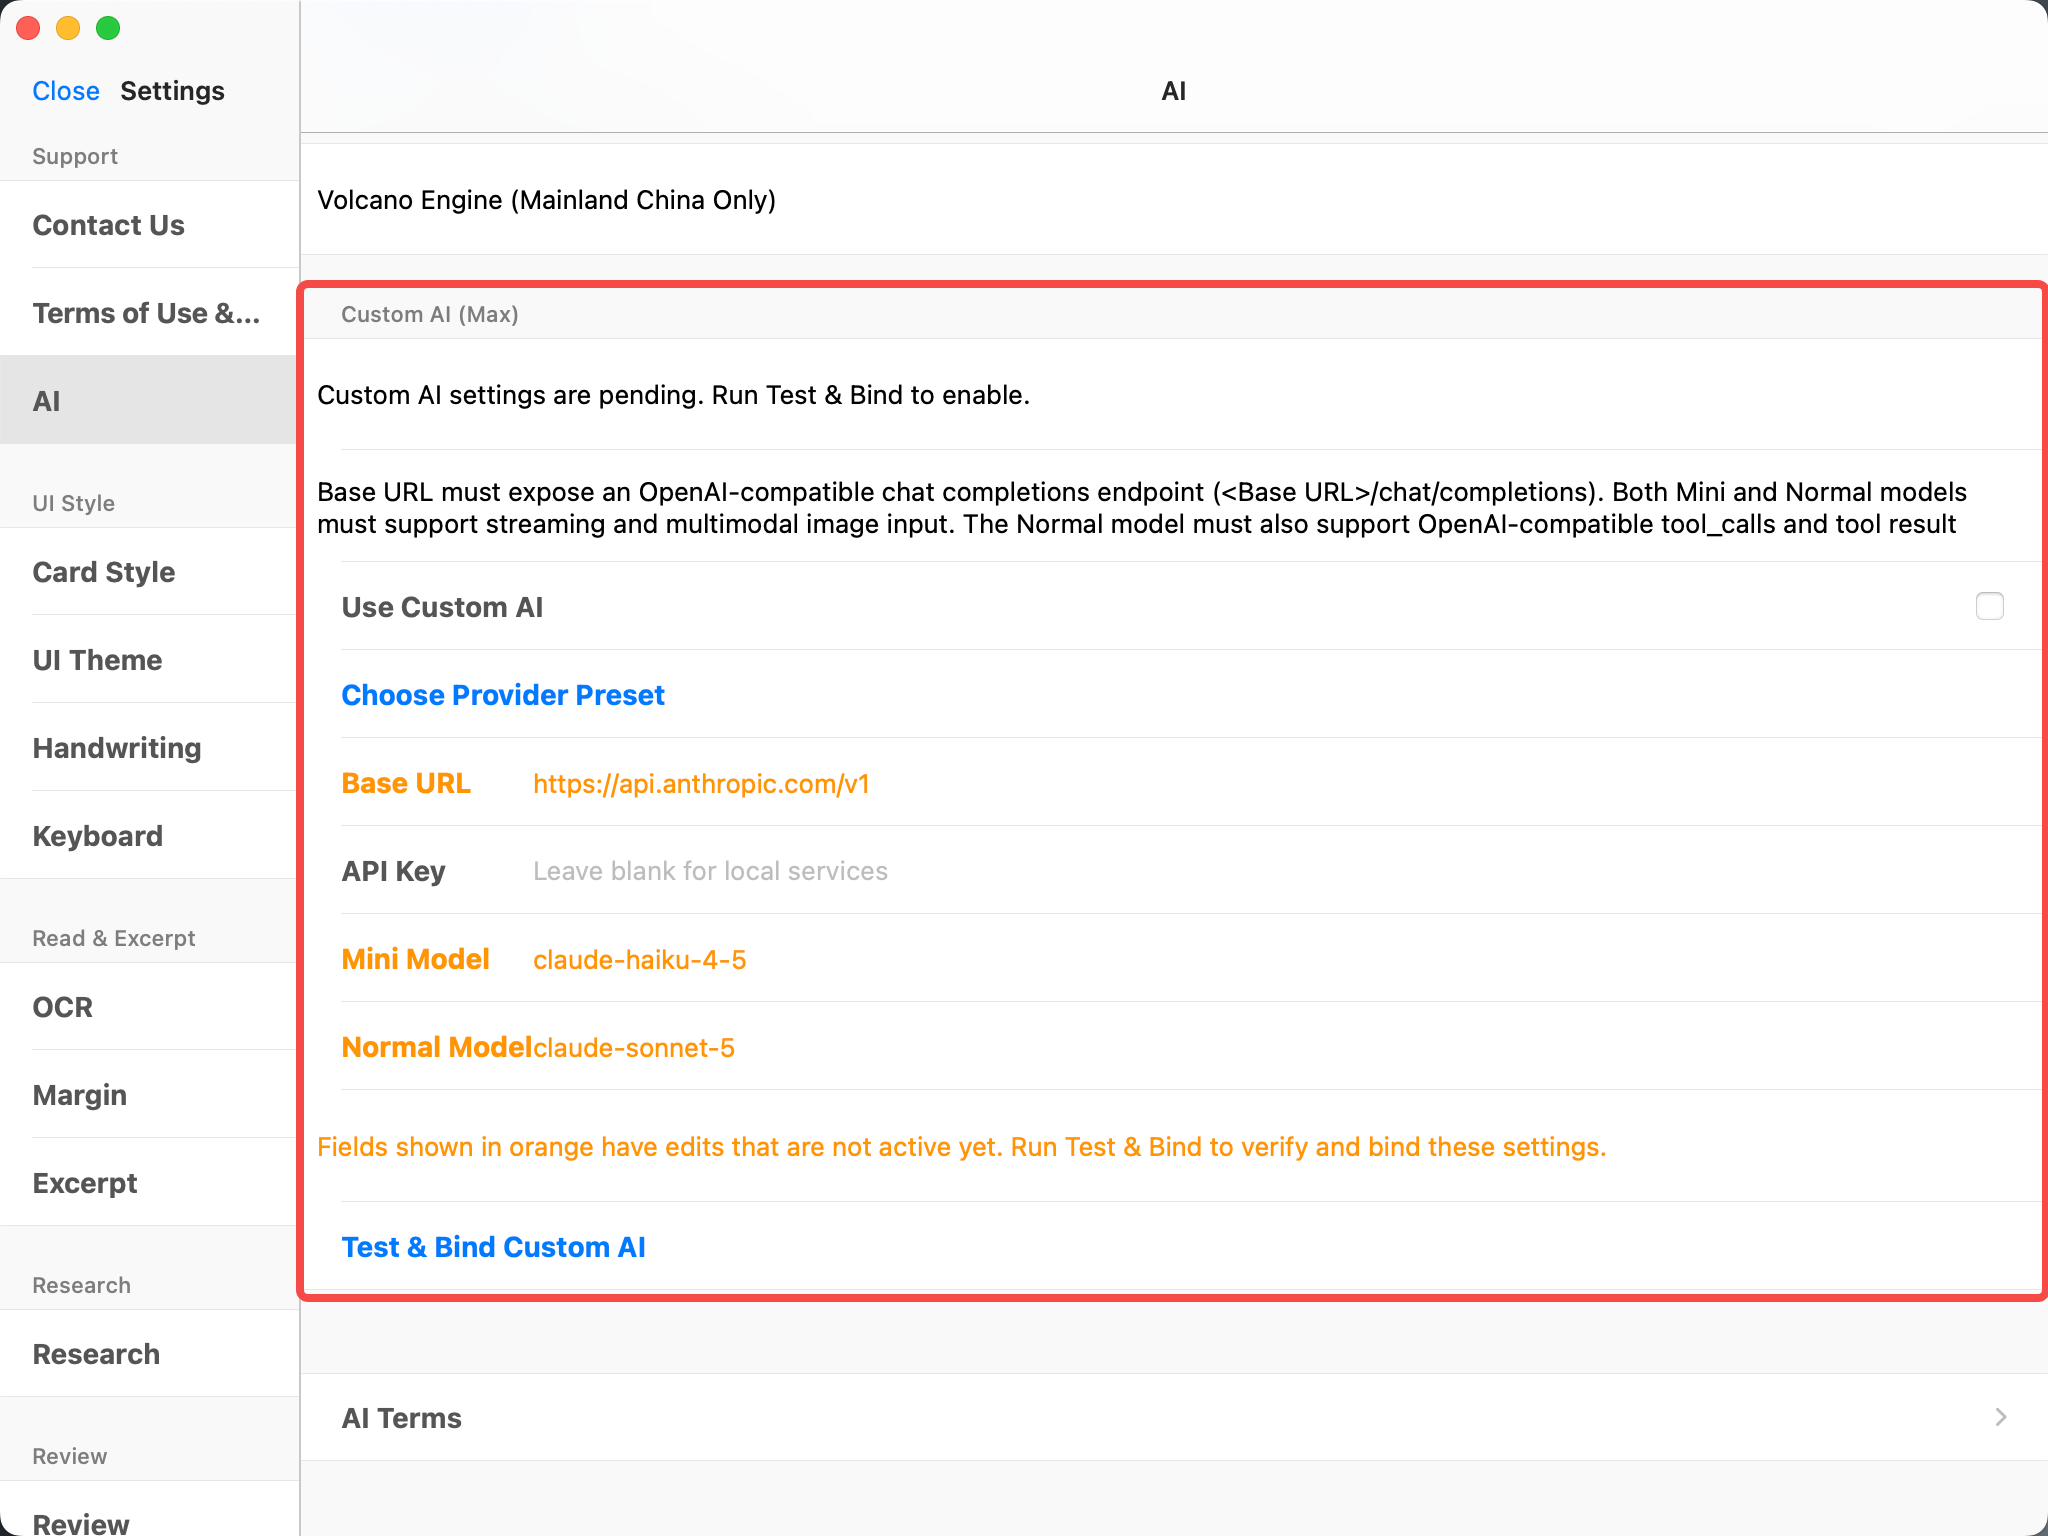Click the API Key label
Image resolution: width=2048 pixels, height=1536 pixels.
(x=393, y=871)
